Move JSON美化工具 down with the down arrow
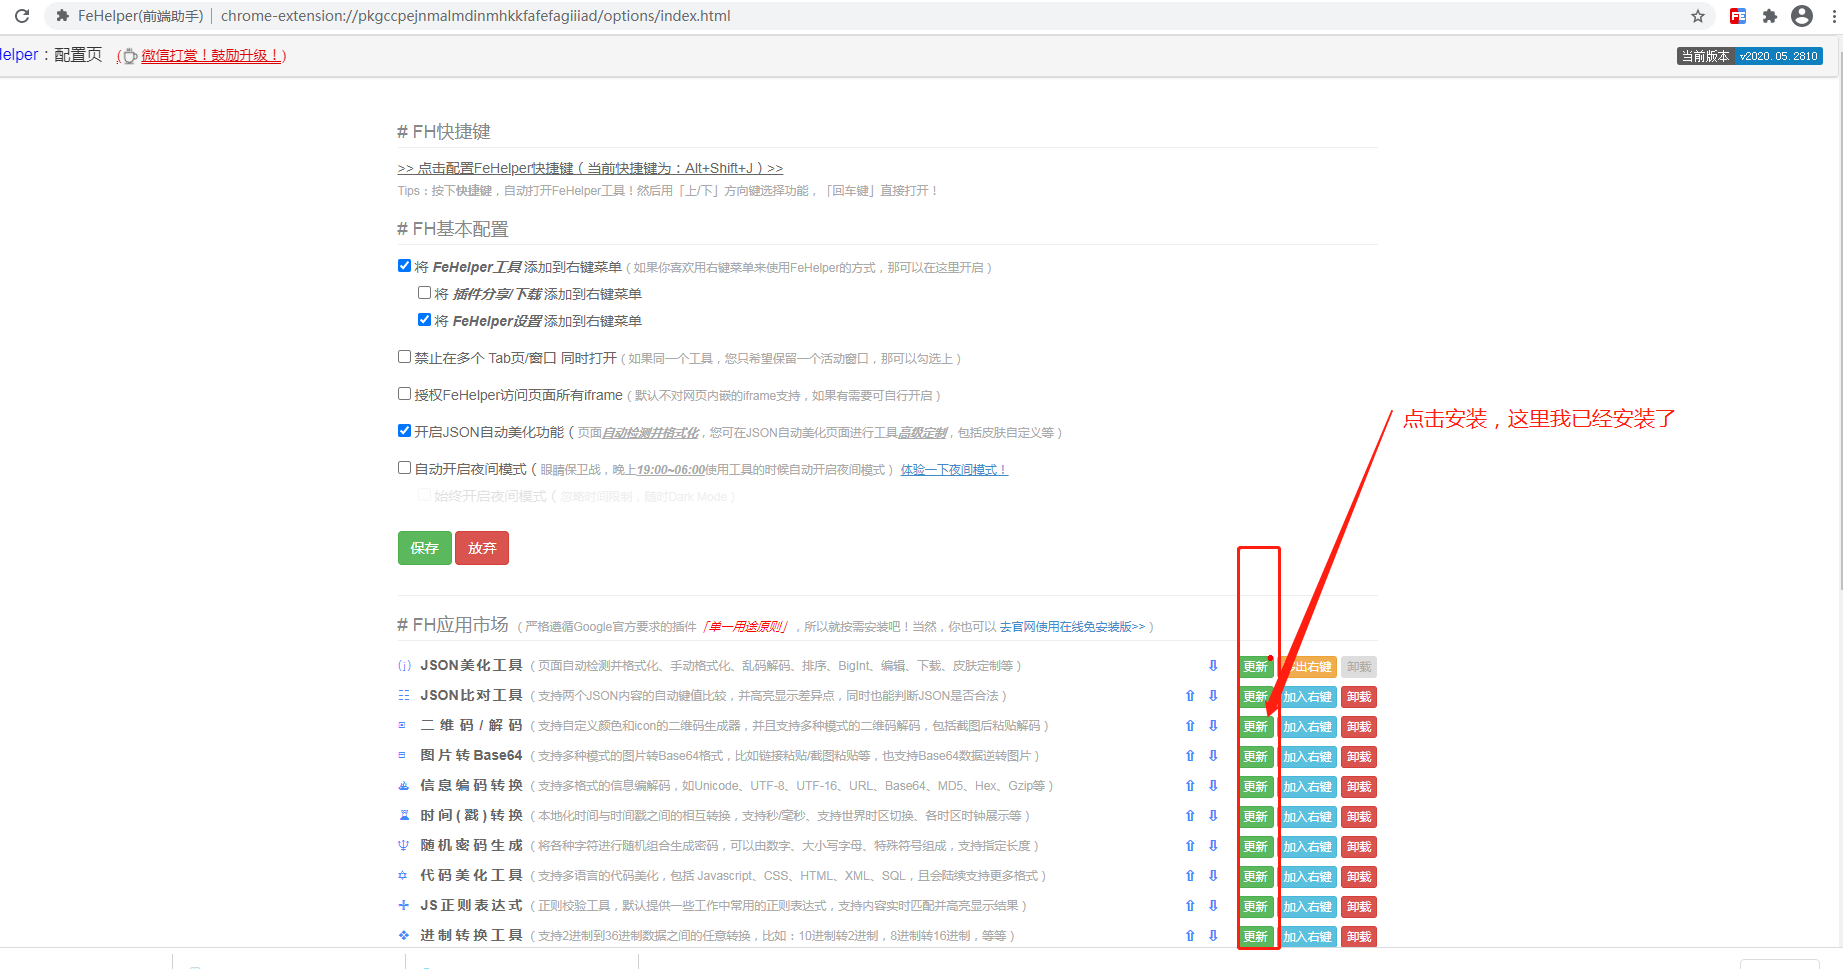The height and width of the screenshot is (969, 1843). (1213, 666)
